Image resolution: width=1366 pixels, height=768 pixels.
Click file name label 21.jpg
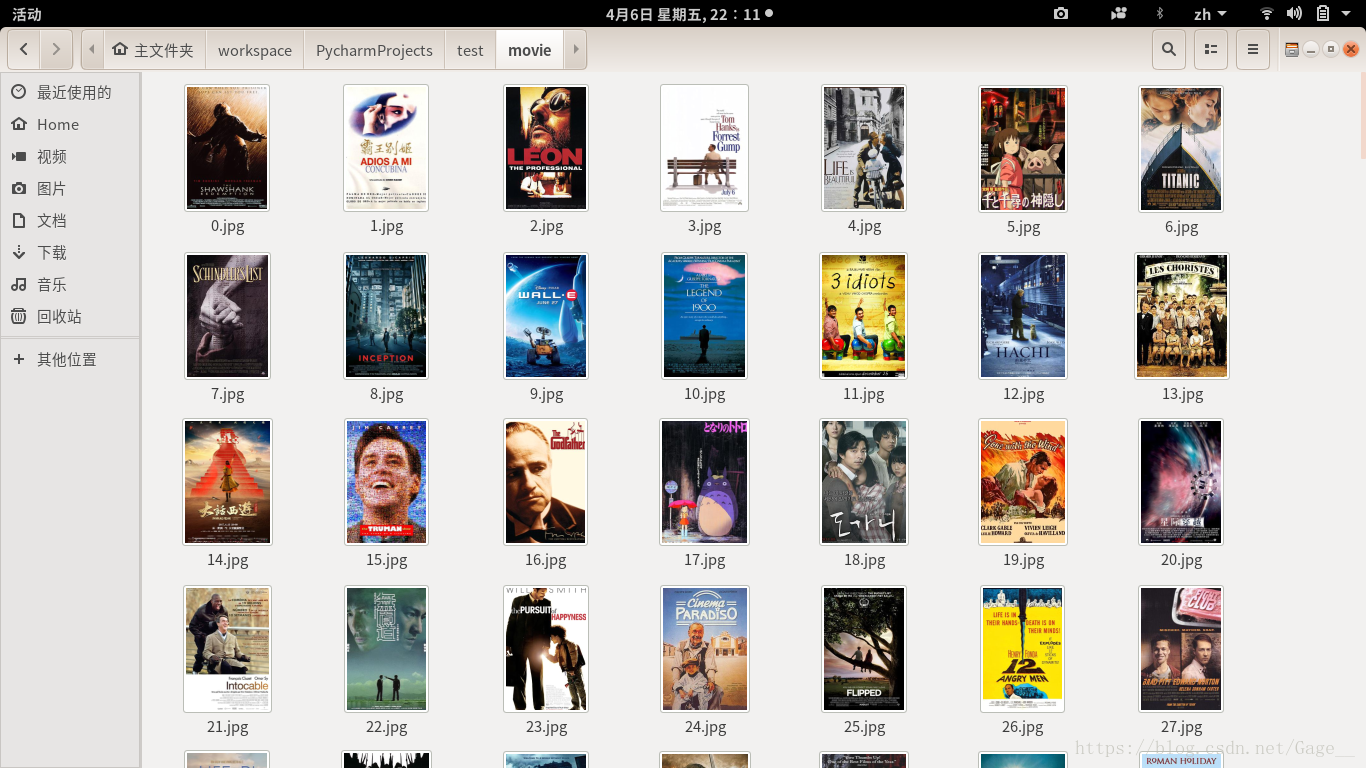227,727
